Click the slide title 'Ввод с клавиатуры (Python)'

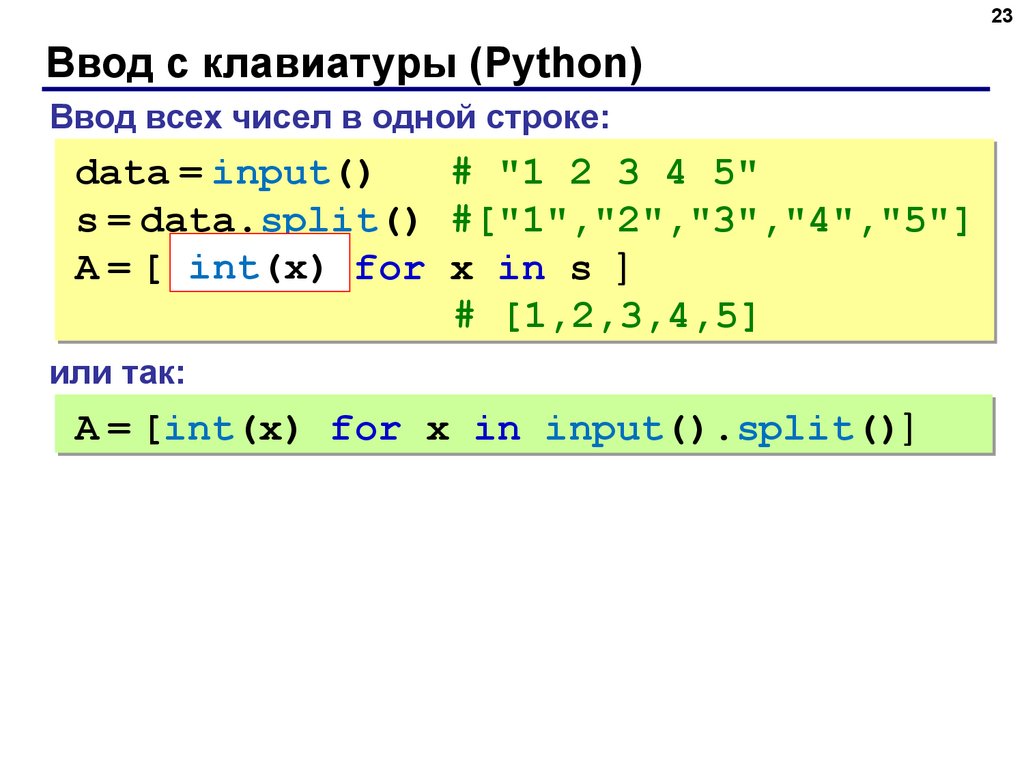pos(344,63)
